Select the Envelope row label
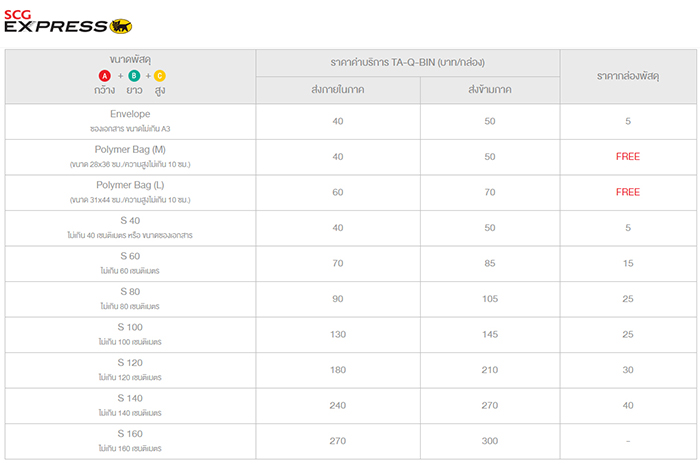The height and width of the screenshot is (466, 700). [x=130, y=114]
